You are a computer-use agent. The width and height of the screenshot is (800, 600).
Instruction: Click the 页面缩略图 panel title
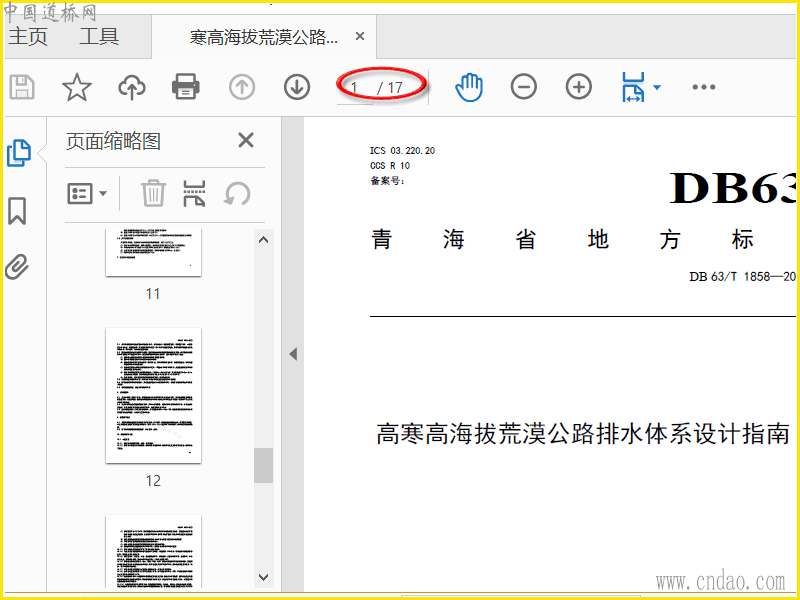[113, 141]
